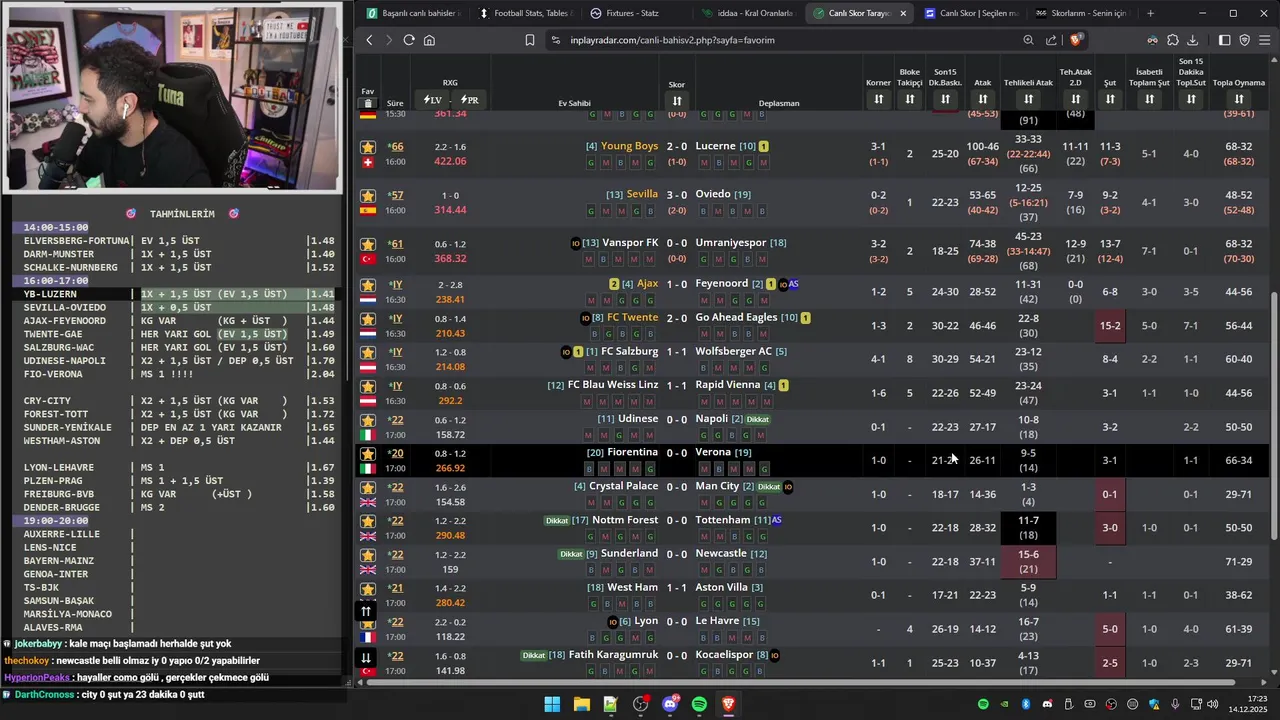Click the trash icon under Fav header
This screenshot has width=1280, height=720.
pos(368,103)
